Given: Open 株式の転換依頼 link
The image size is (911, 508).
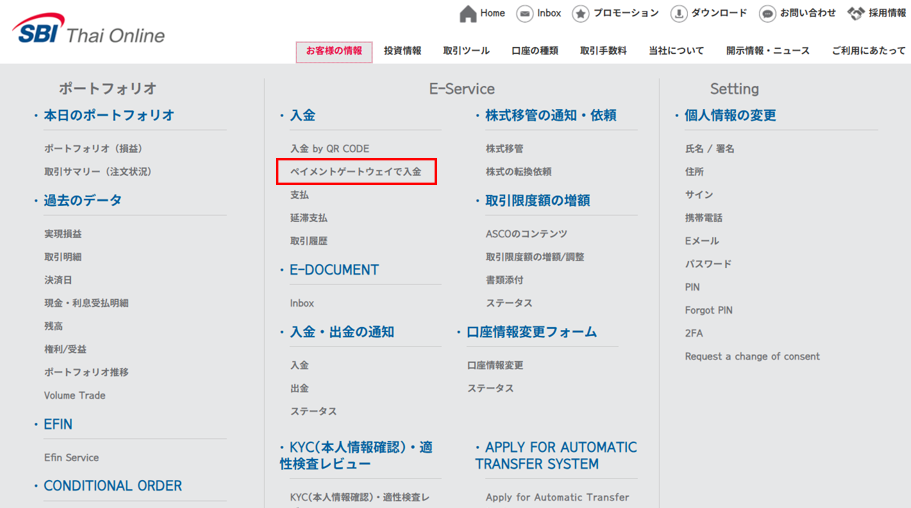Looking at the screenshot, I should click(519, 172).
